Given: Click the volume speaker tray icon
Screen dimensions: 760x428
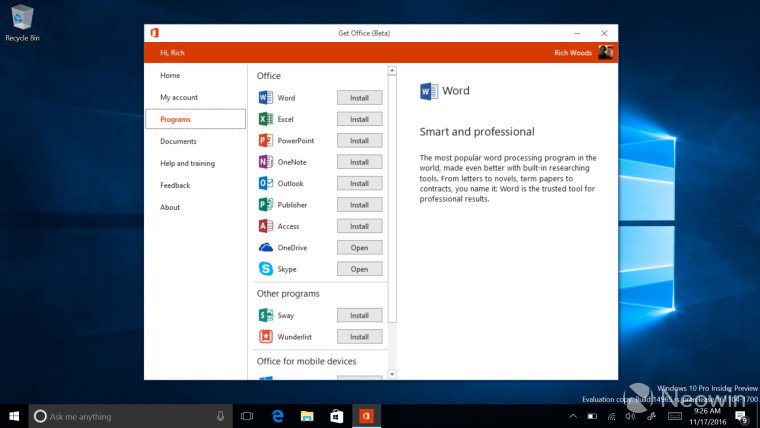Looking at the screenshot, I should point(630,416).
